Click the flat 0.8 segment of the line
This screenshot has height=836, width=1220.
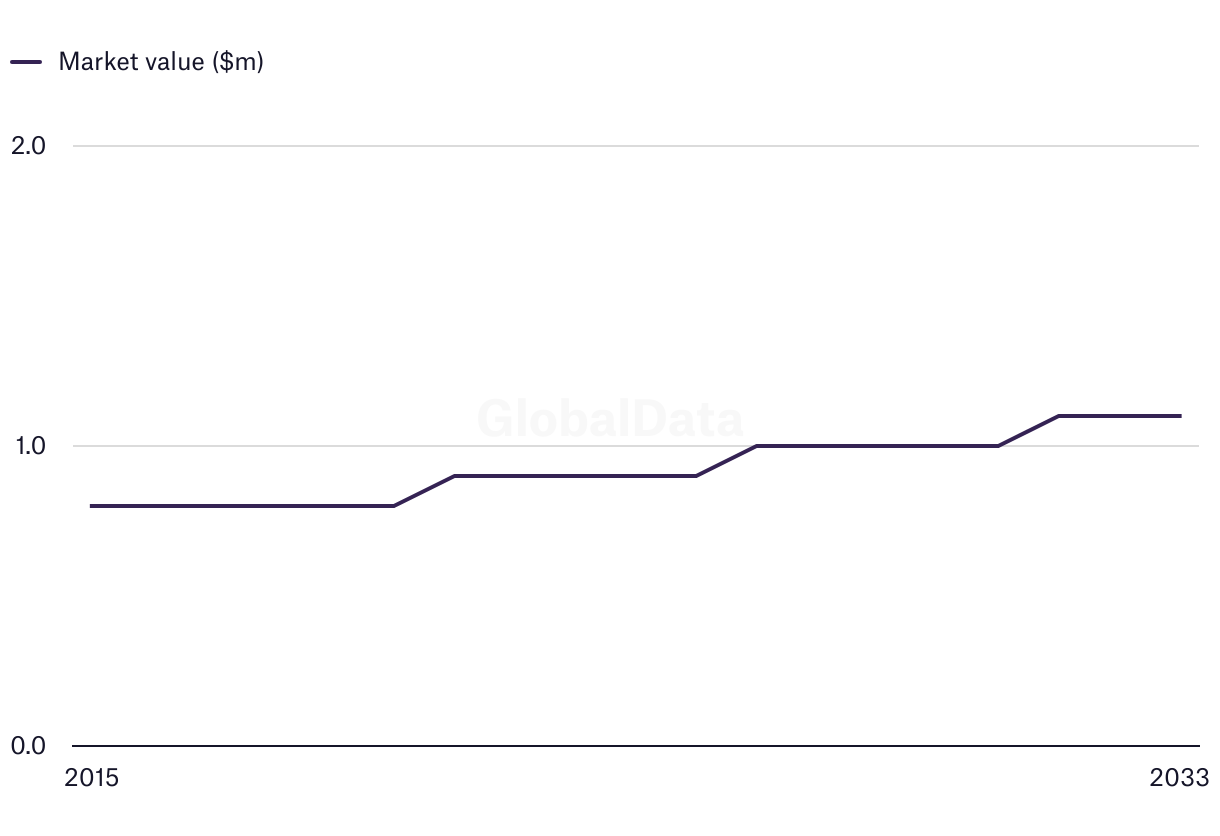click(240, 506)
